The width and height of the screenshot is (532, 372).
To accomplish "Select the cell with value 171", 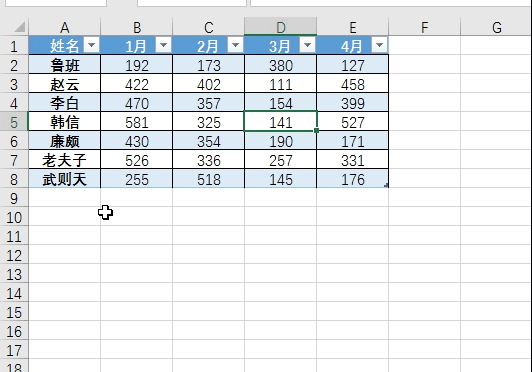I will 353,141.
